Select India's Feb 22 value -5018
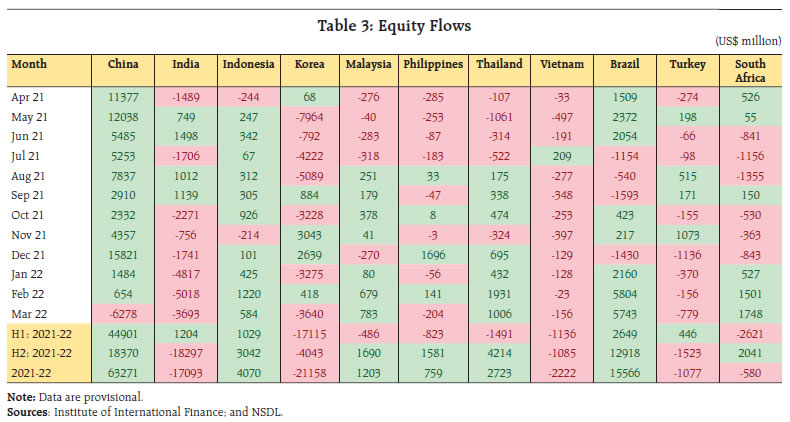Image resolution: width=790 pixels, height=422 pixels. click(188, 296)
